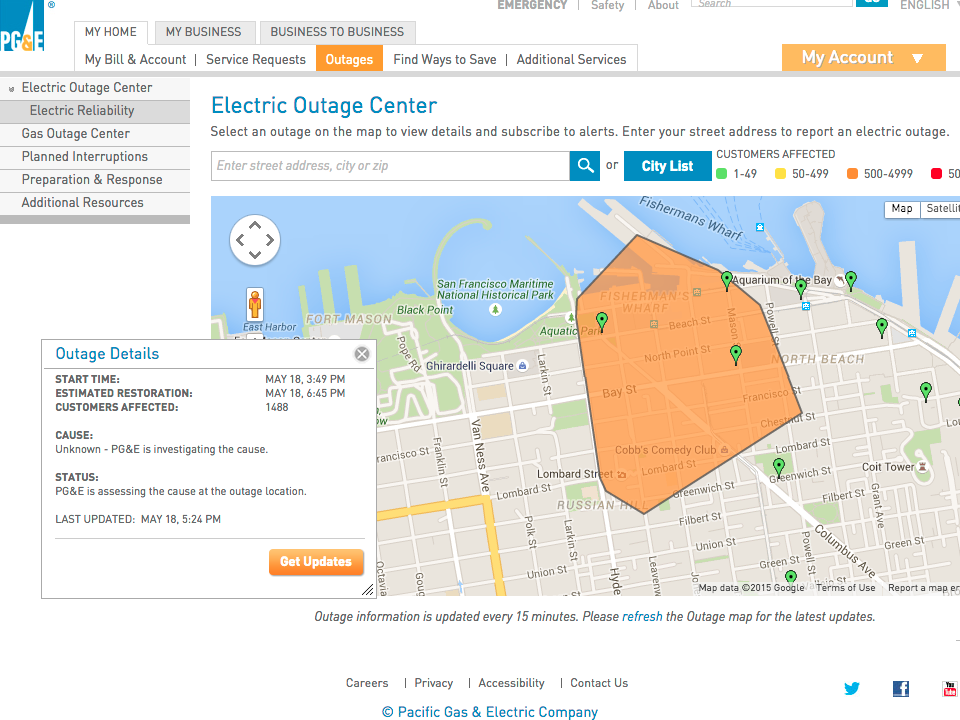
Task: Click the customers affected value 1488
Action: click(277, 407)
